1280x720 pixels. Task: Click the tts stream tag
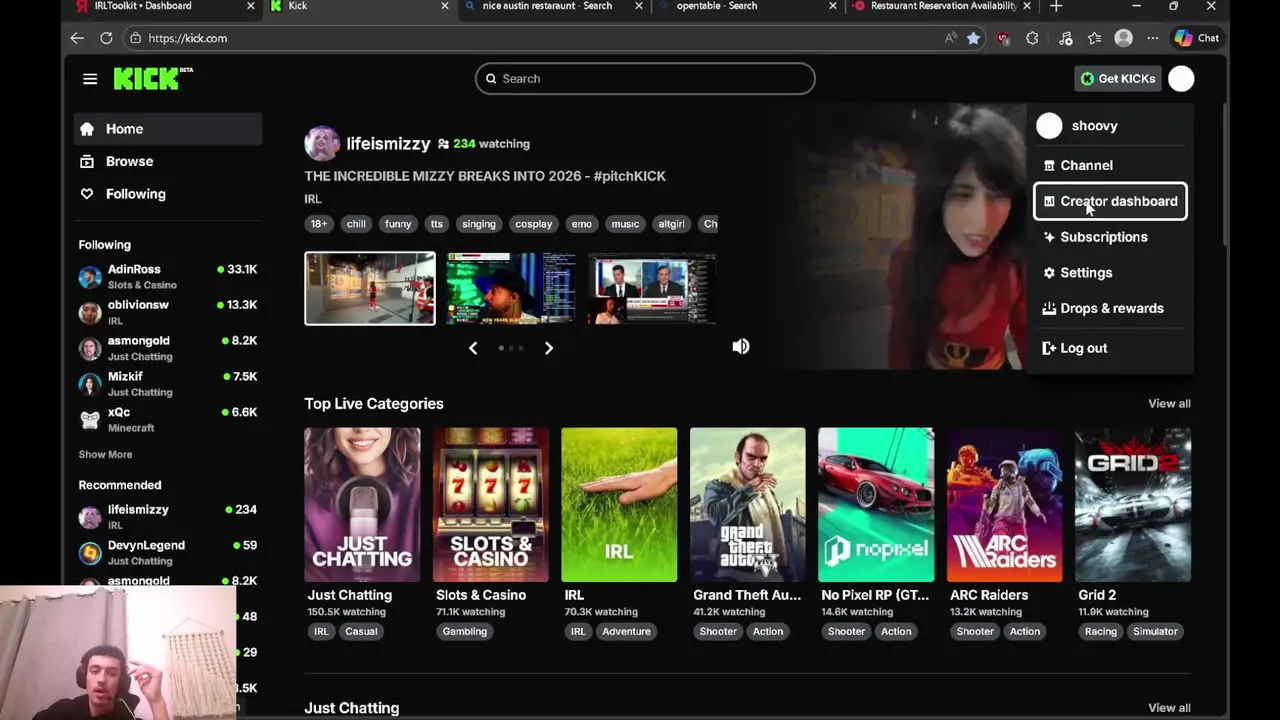[x=436, y=224]
